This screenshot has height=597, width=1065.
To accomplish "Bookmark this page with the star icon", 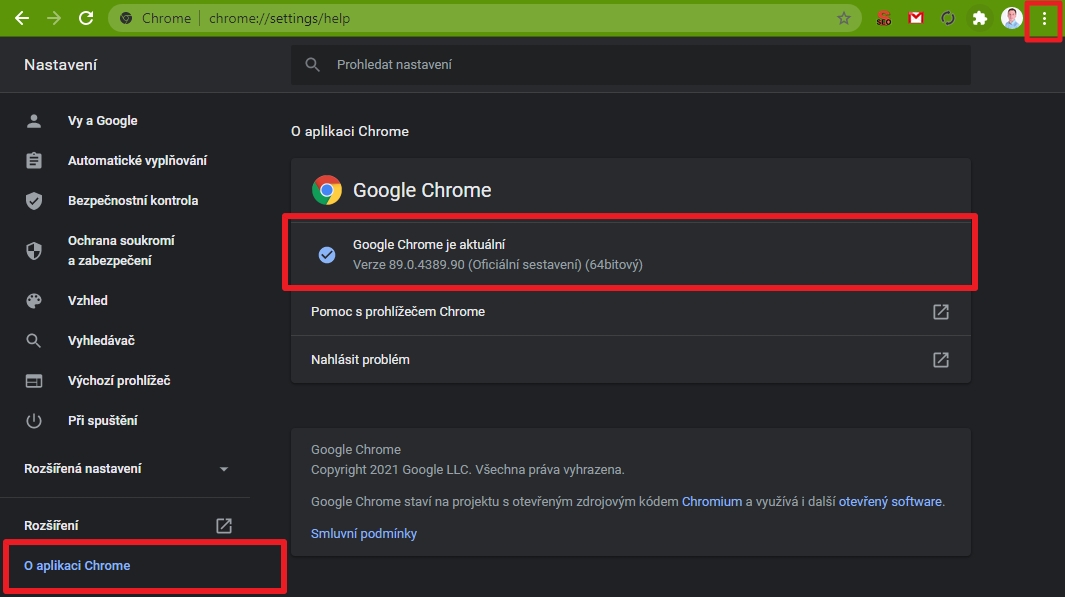I will coord(844,18).
